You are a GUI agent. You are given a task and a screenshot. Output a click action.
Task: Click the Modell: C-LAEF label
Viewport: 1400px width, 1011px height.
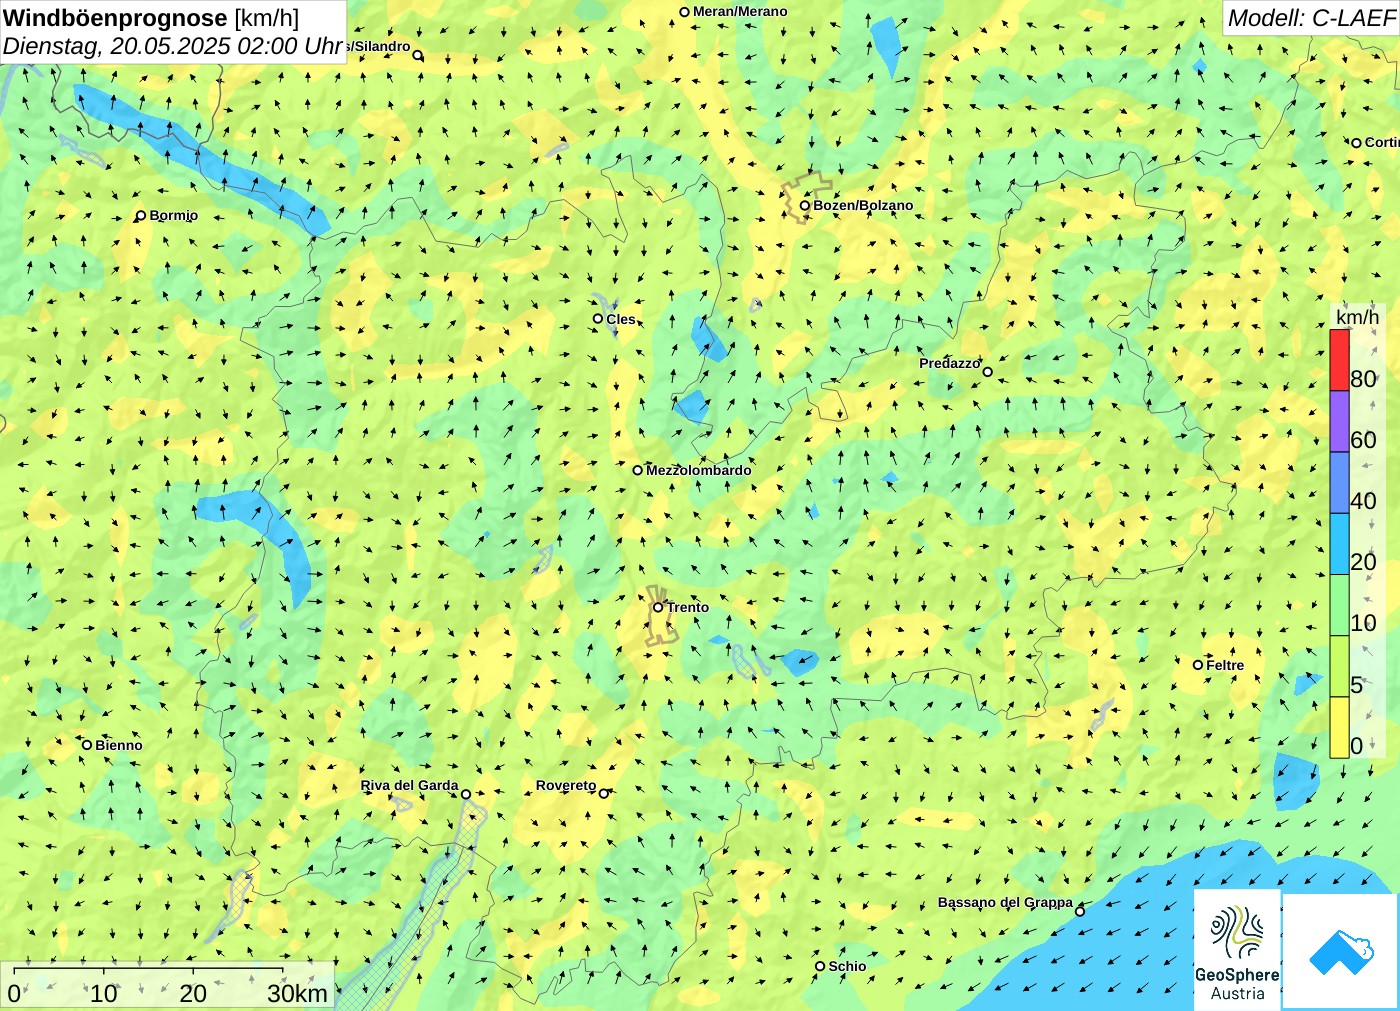tap(1311, 18)
